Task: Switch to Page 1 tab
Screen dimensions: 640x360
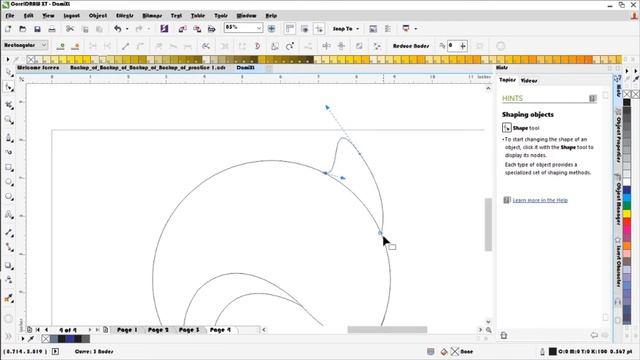Action: pyautogui.click(x=127, y=330)
